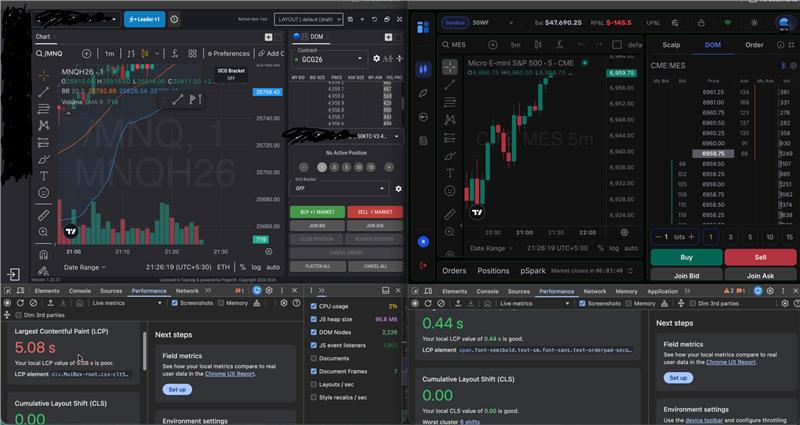
Task: Check the Documents monitor option
Action: 314,358
